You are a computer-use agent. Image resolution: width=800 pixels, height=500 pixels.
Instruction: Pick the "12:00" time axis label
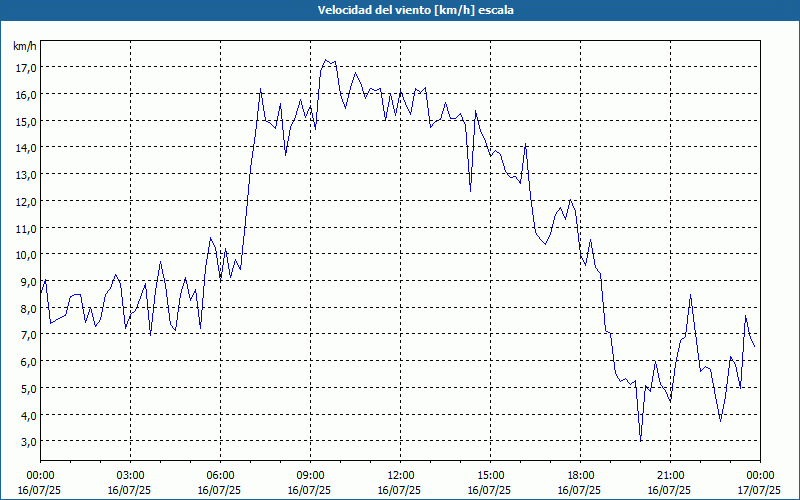point(400,475)
